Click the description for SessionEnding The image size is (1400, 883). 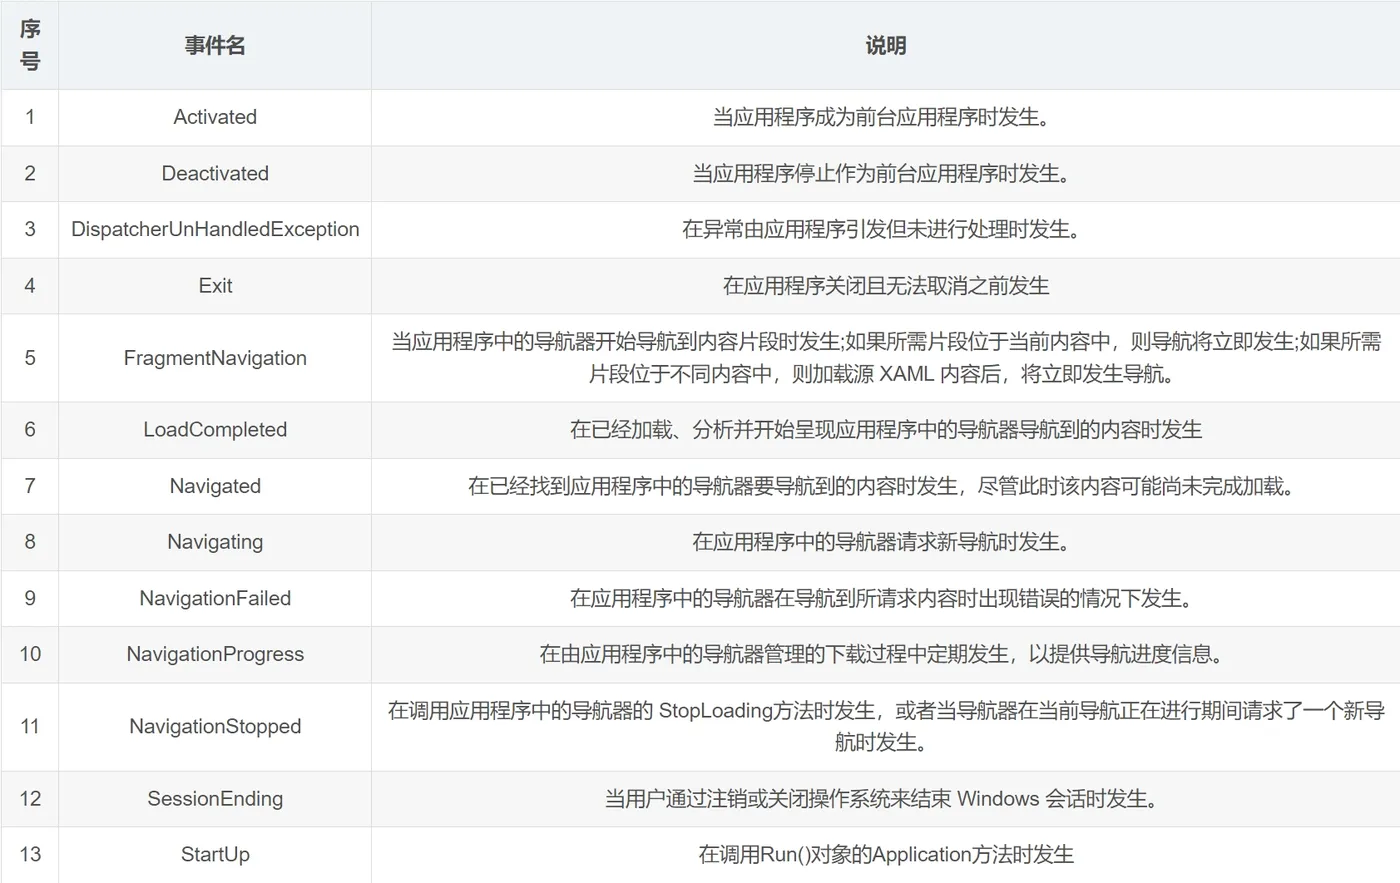[x=885, y=798]
